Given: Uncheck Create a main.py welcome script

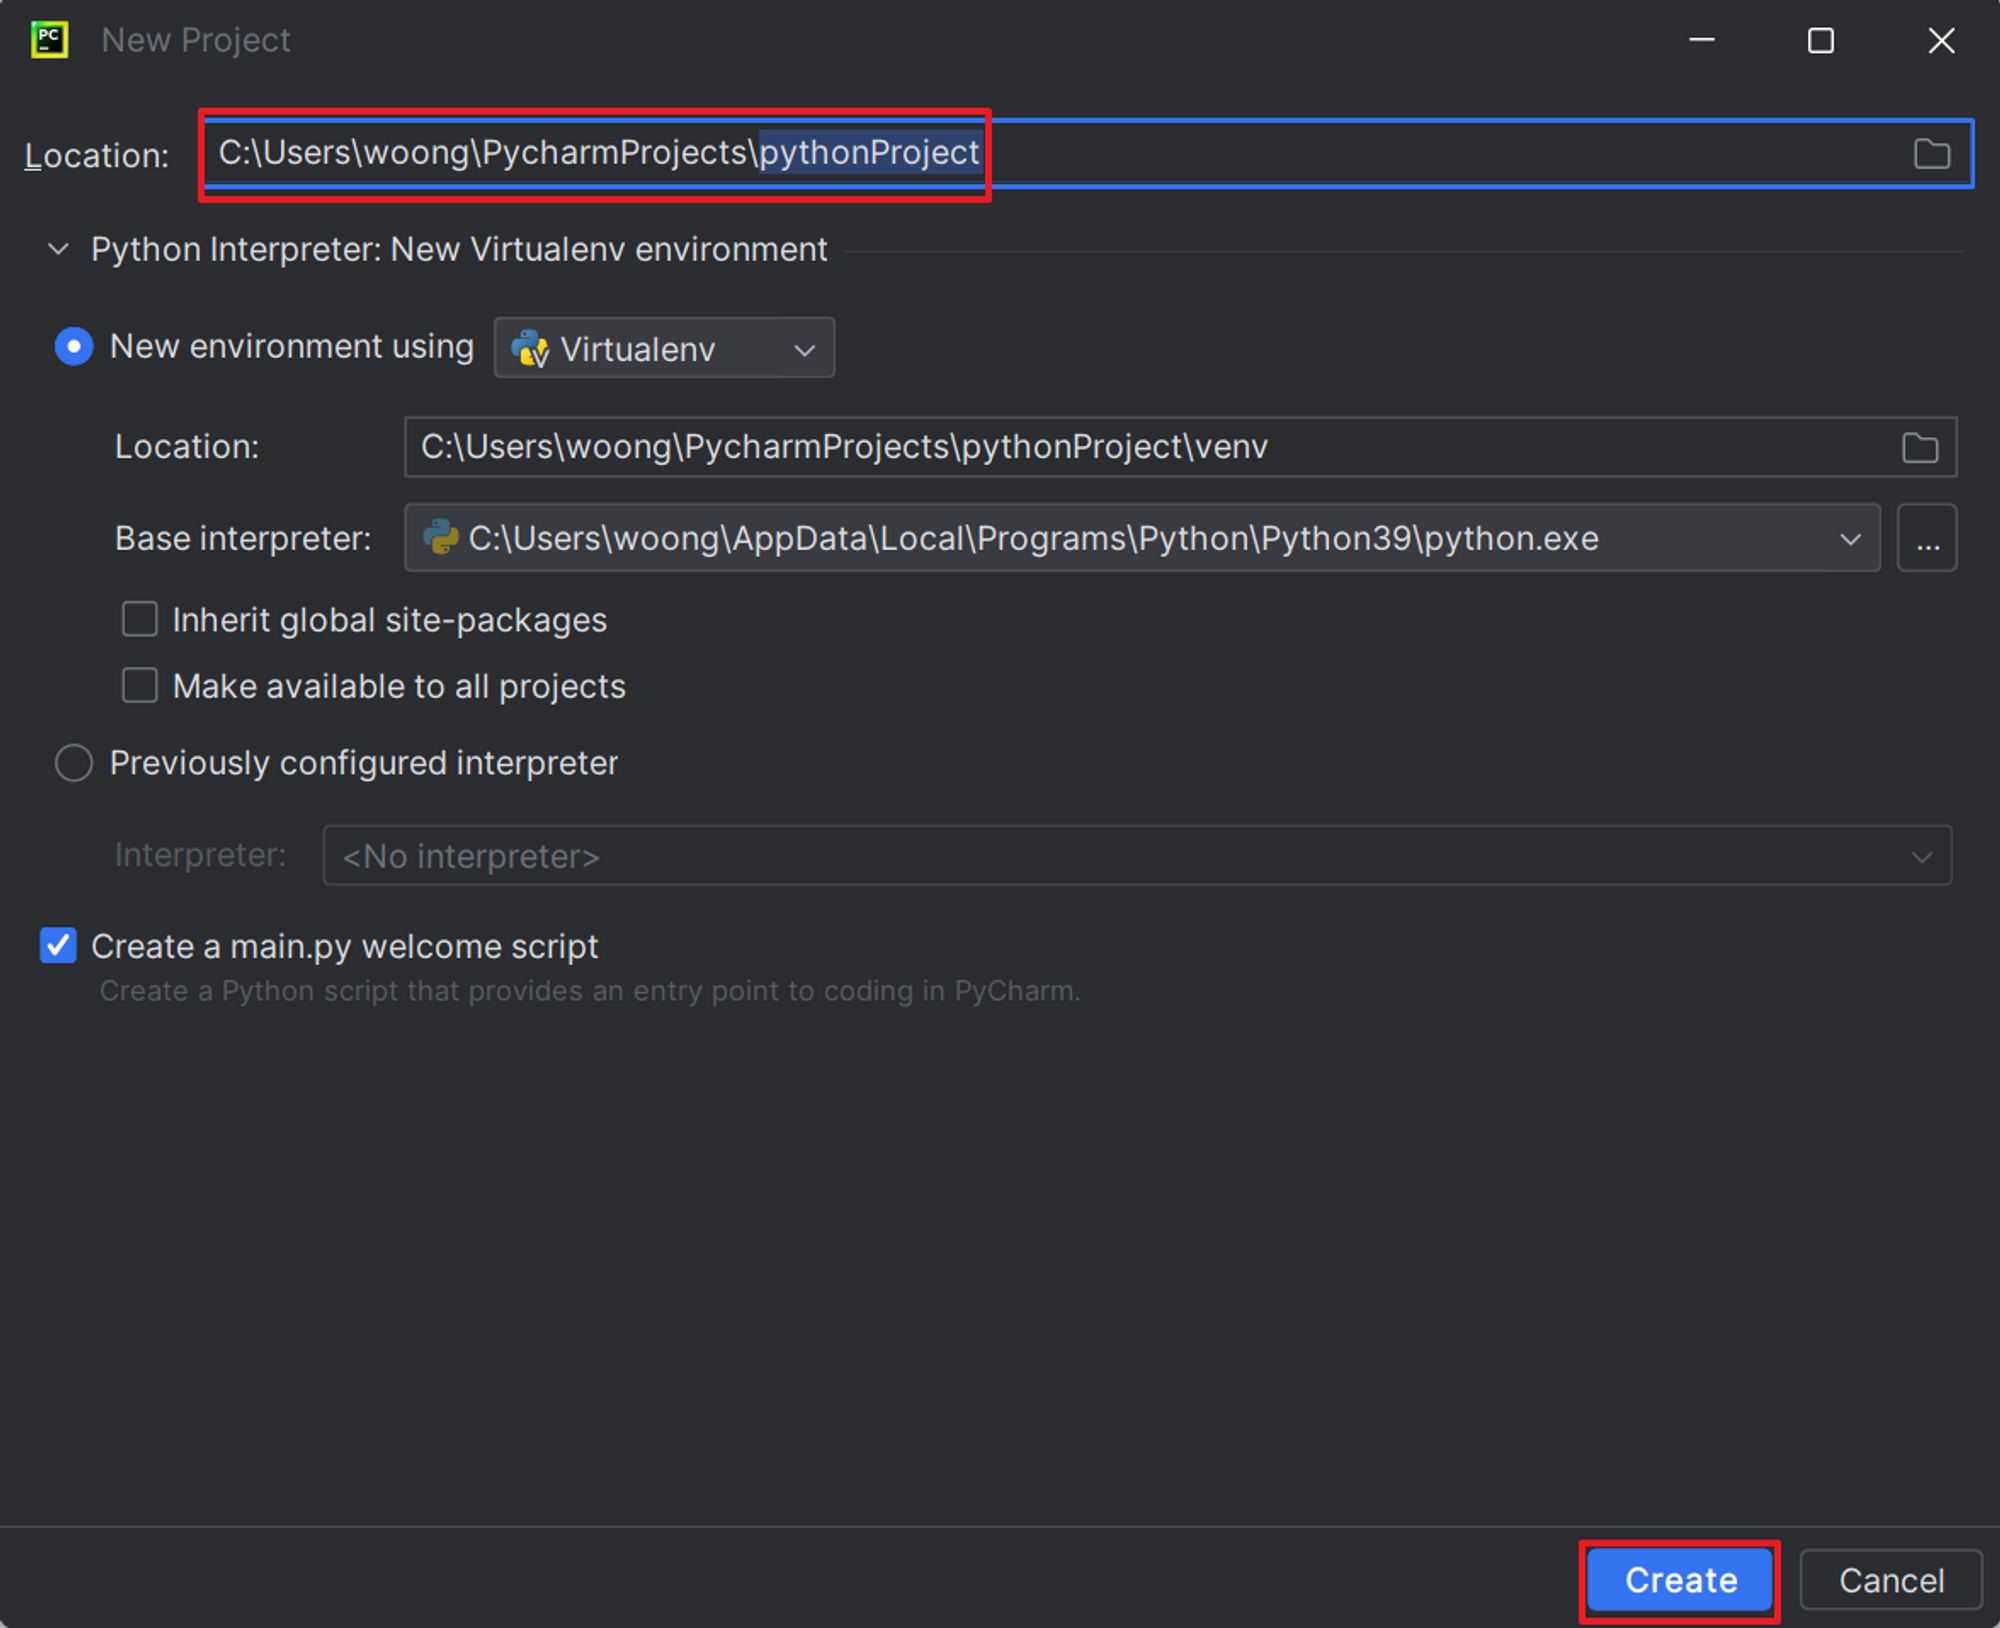Looking at the screenshot, I should coord(59,946).
